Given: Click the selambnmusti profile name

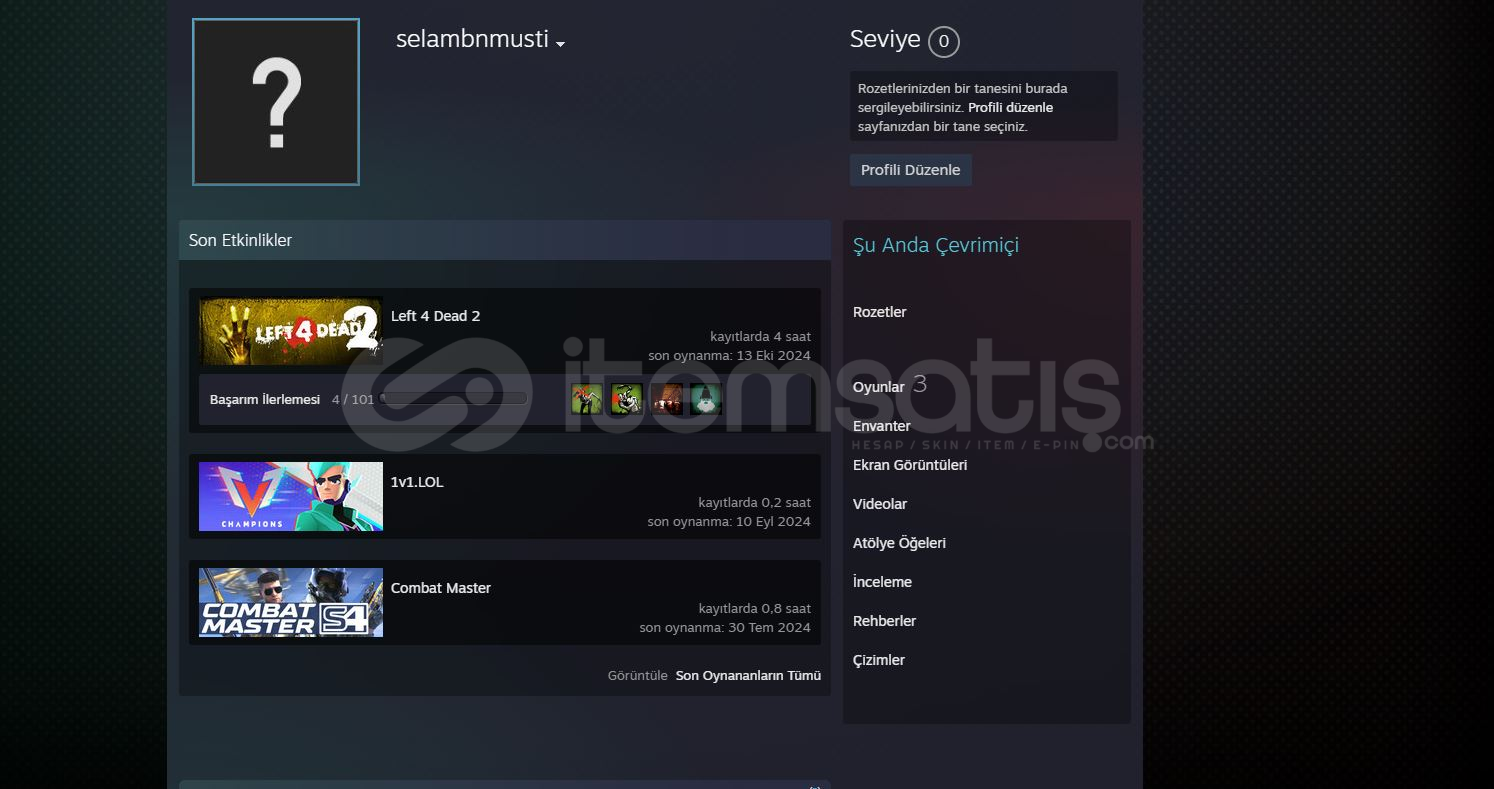Looking at the screenshot, I should [472, 39].
